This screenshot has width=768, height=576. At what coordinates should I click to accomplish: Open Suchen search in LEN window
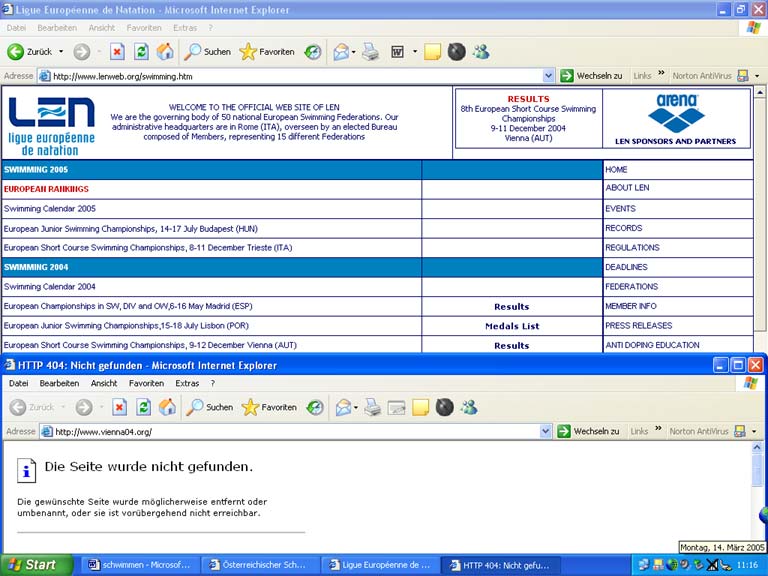(207, 51)
